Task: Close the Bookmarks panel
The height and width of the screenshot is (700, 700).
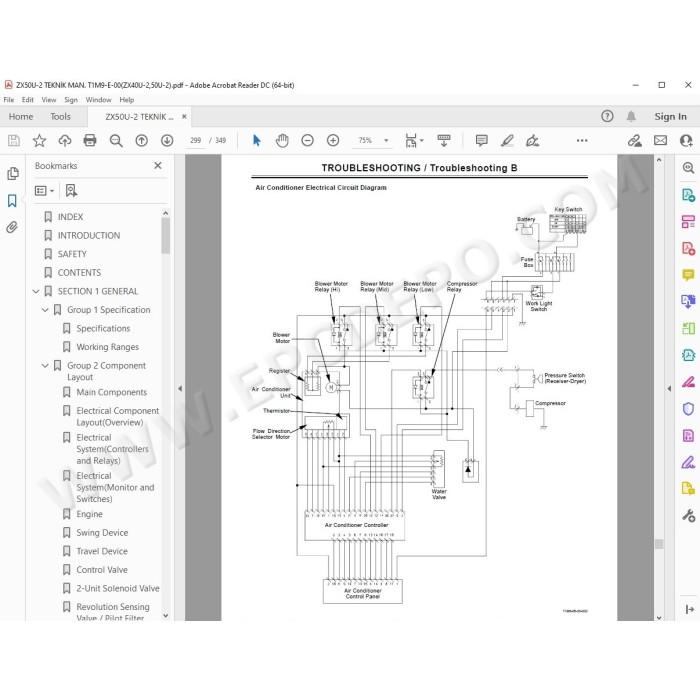Action: (x=158, y=166)
